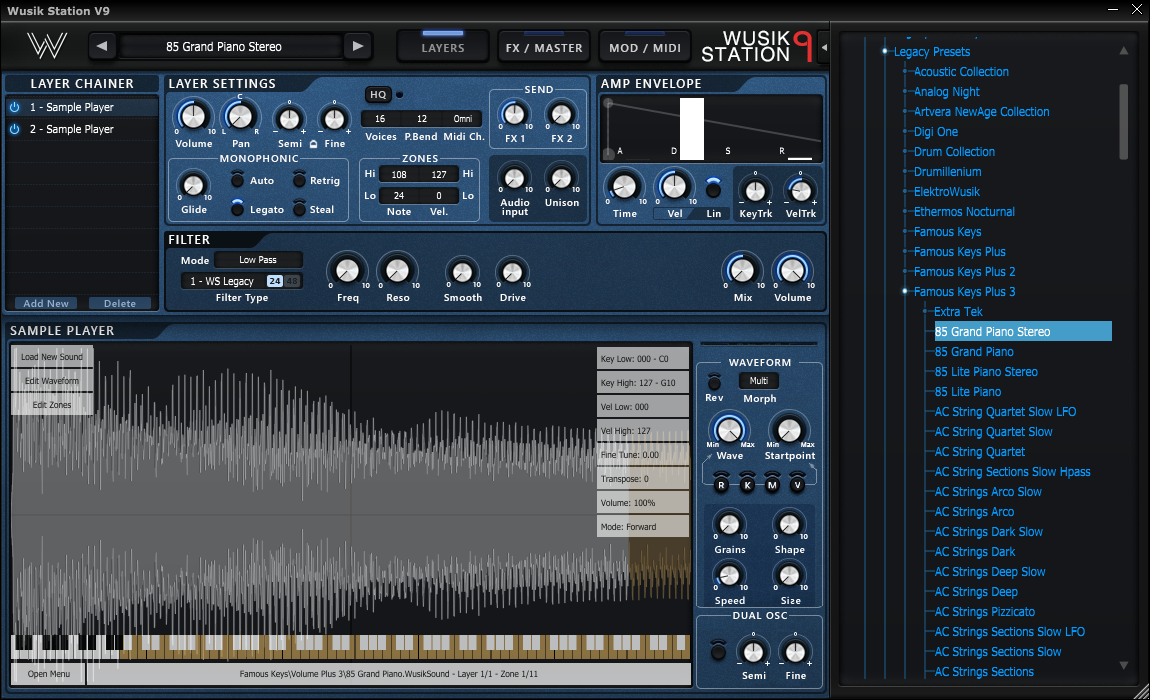Click the Glide knob
The height and width of the screenshot is (700, 1150).
coord(193,185)
